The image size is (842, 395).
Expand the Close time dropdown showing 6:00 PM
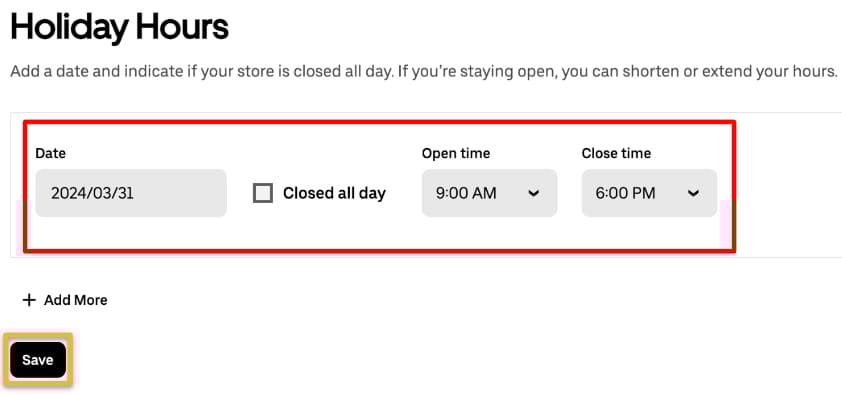[649, 193]
